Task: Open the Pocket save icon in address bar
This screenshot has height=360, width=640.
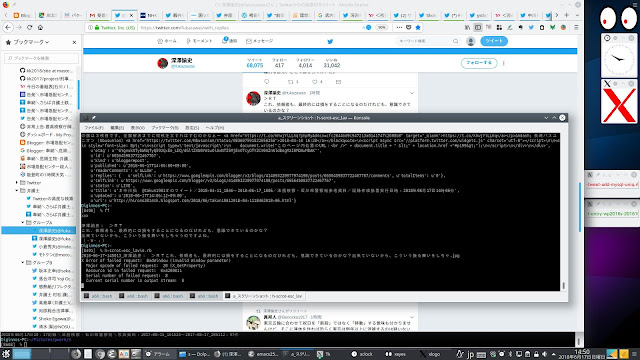Action: tap(409, 27)
